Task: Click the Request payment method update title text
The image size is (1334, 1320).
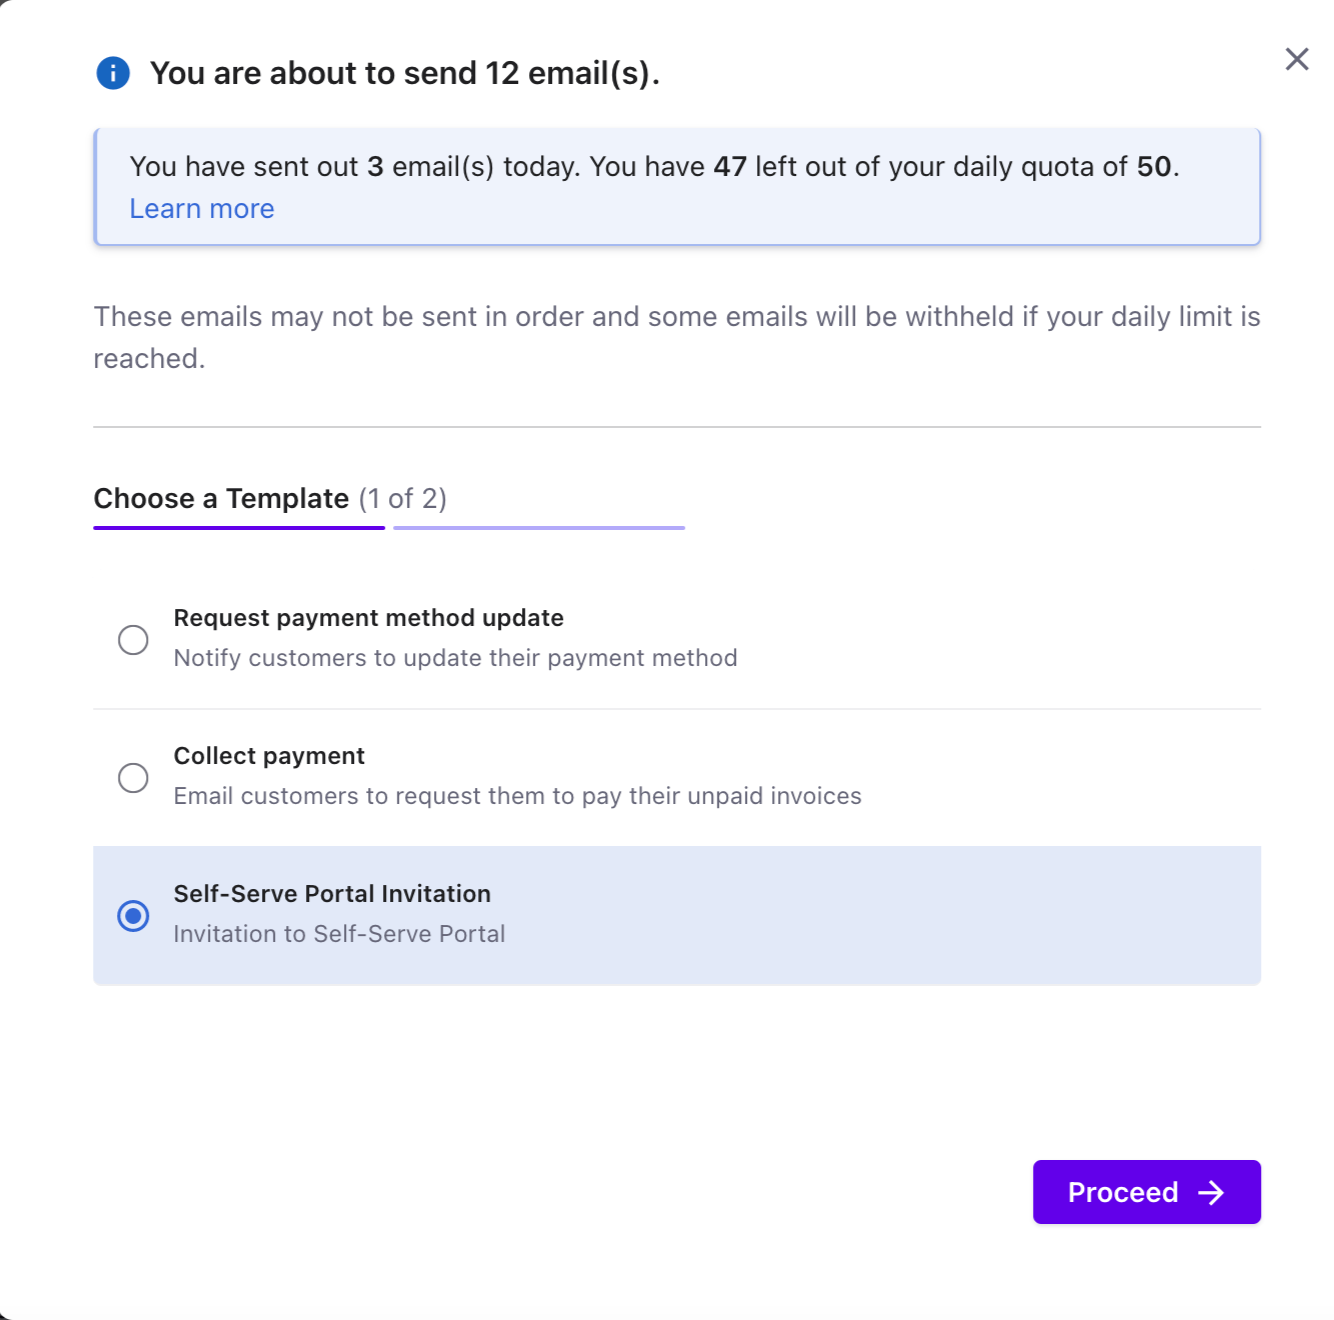Action: 368,618
